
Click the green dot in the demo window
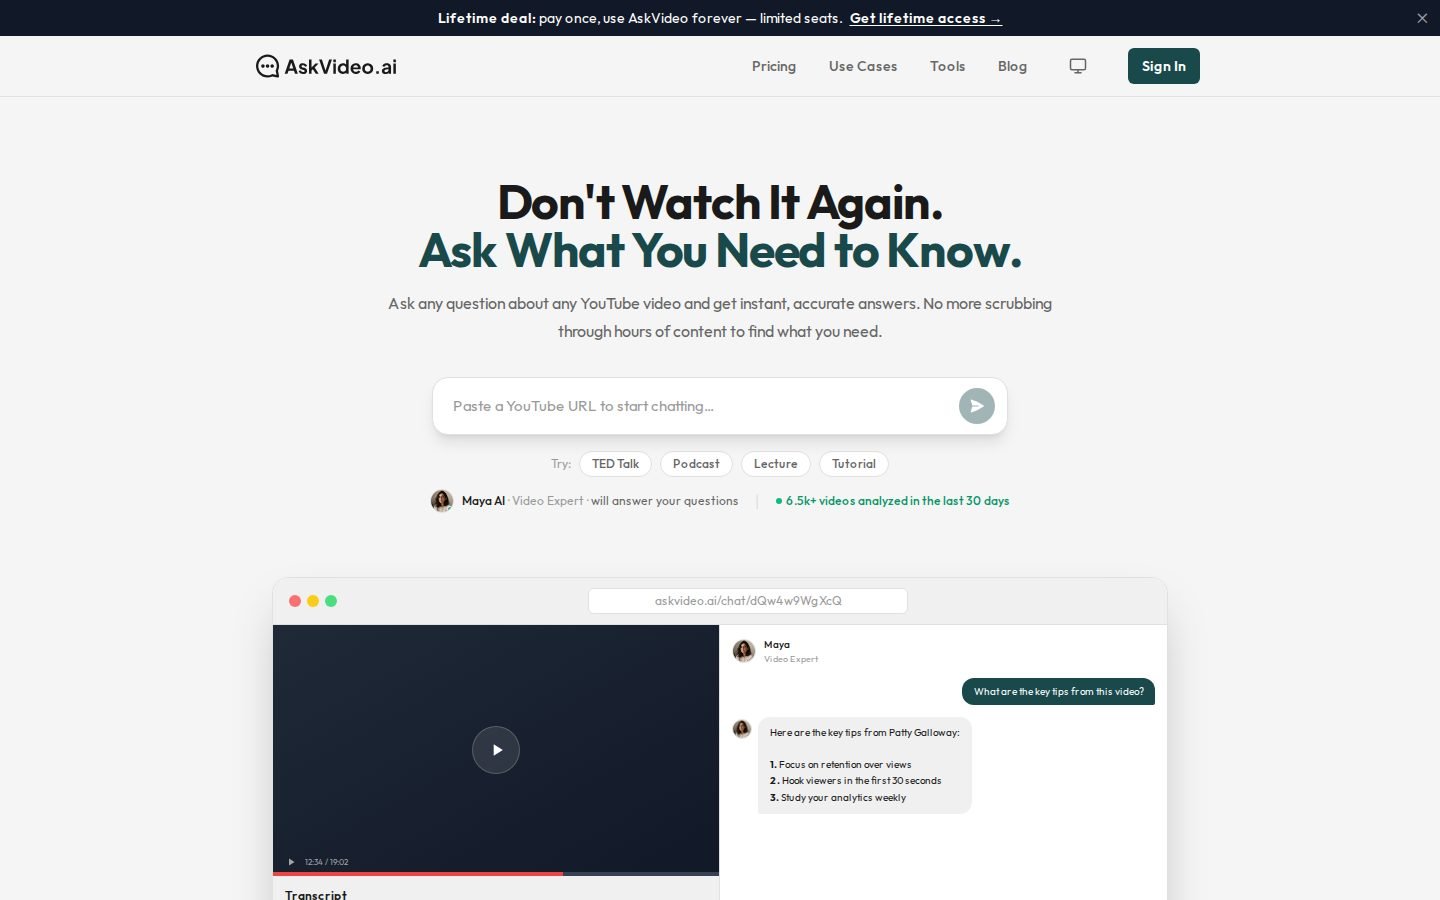pos(331,601)
